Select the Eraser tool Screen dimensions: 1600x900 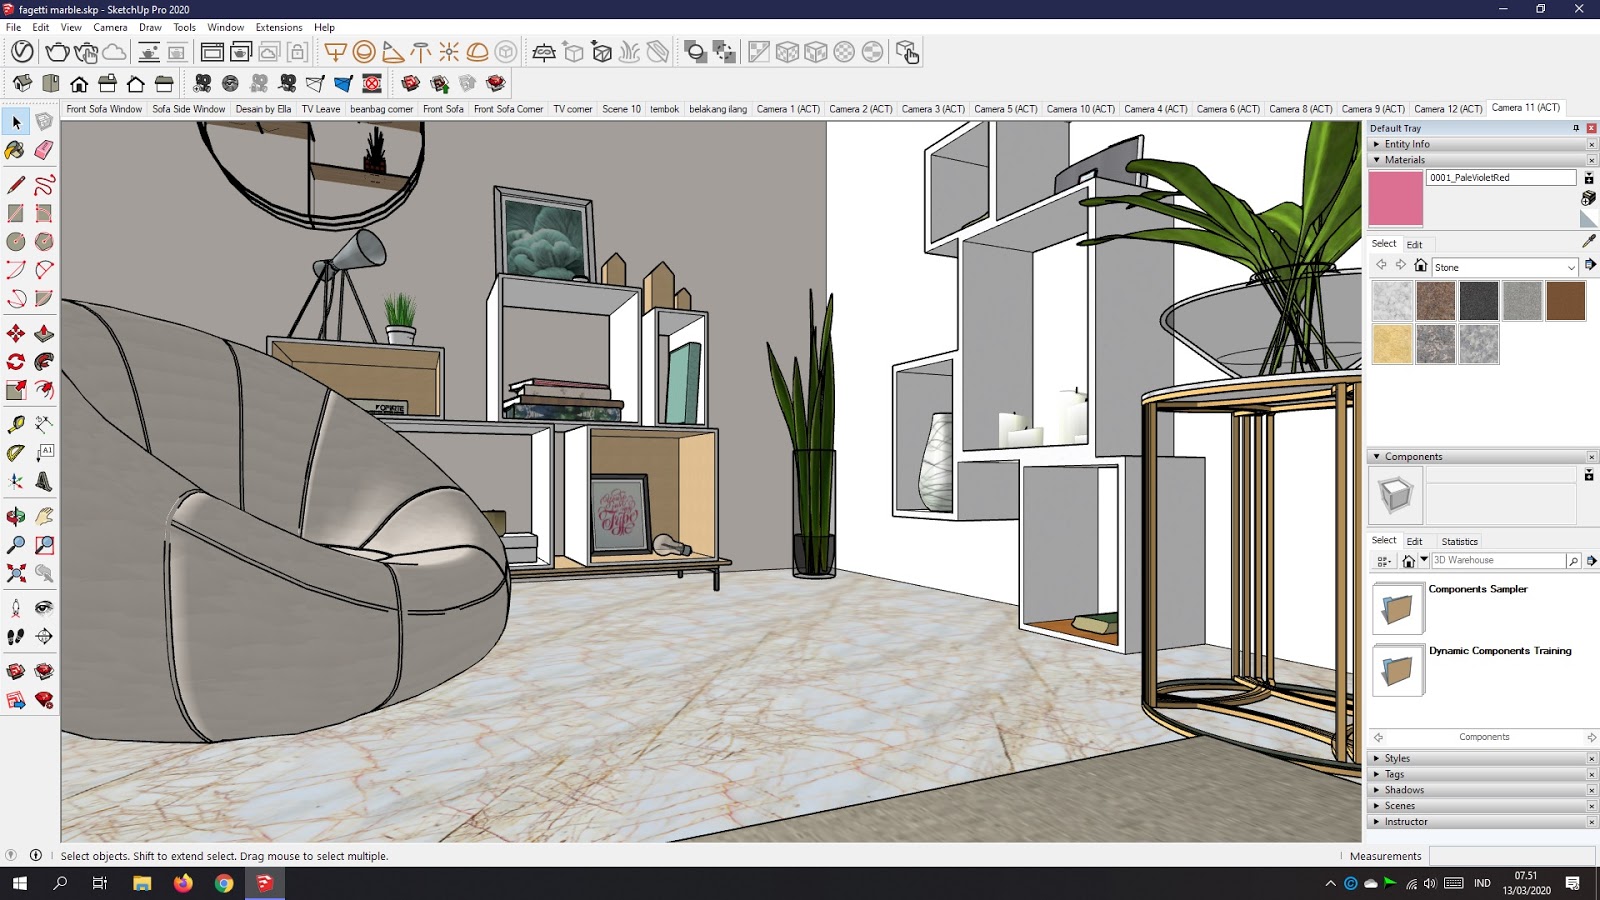44,150
